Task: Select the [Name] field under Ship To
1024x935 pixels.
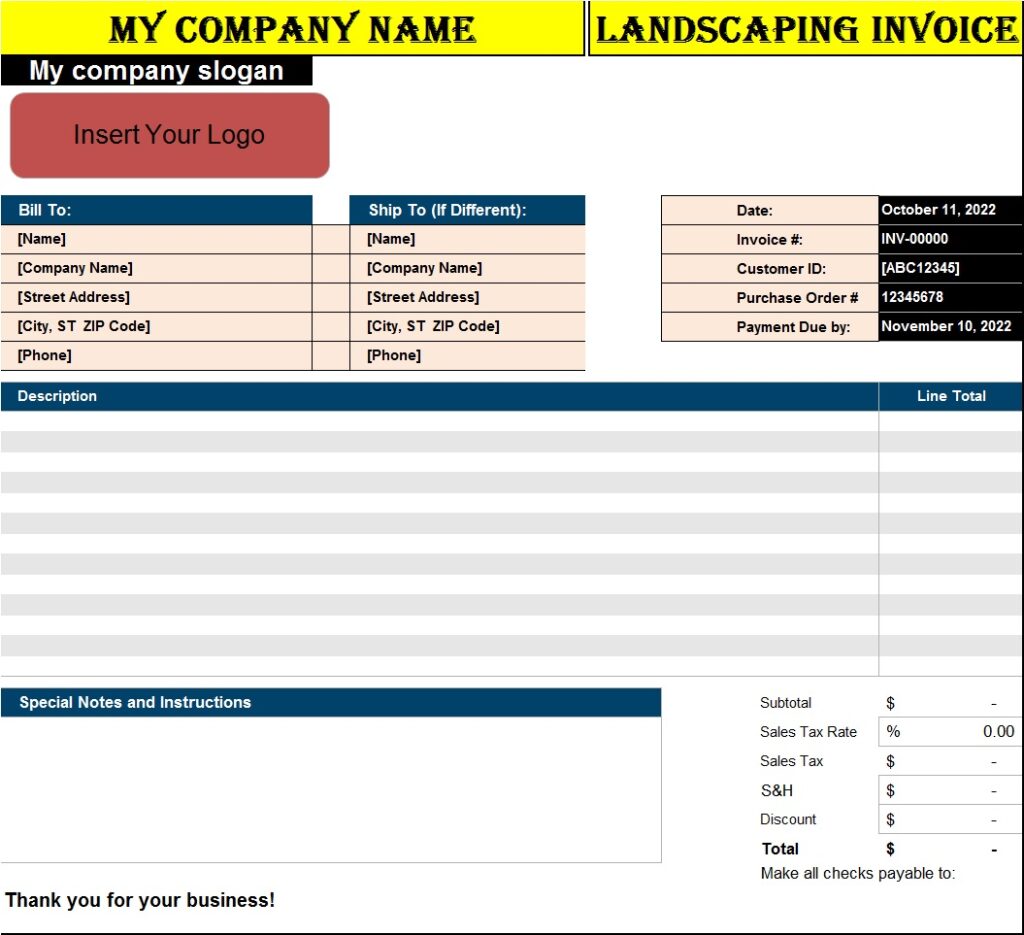Action: pos(468,239)
